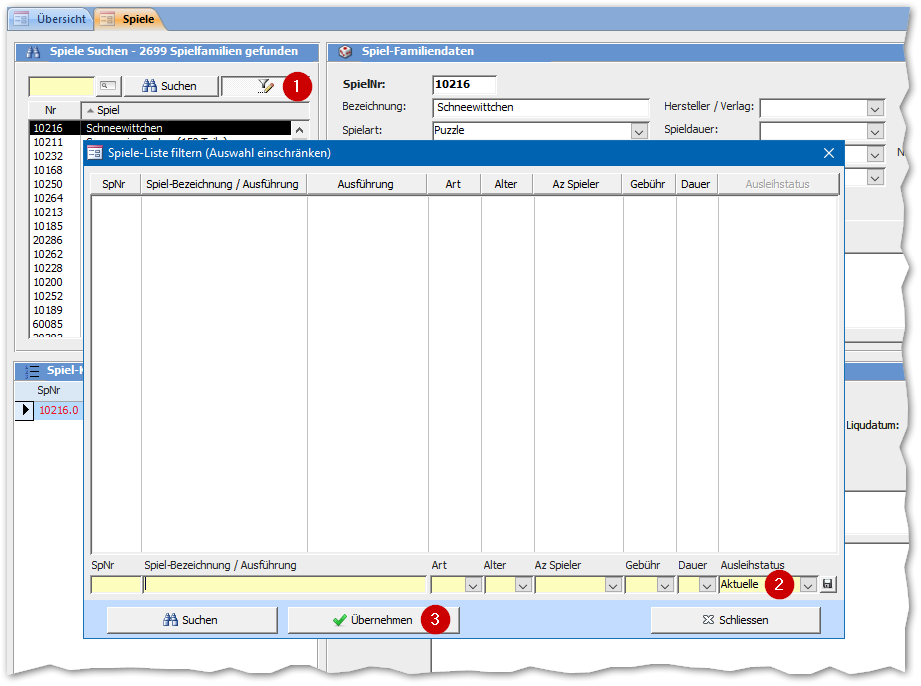921x686 pixels.
Task: Select game number 10262 in the list
Action: click(x=48, y=254)
